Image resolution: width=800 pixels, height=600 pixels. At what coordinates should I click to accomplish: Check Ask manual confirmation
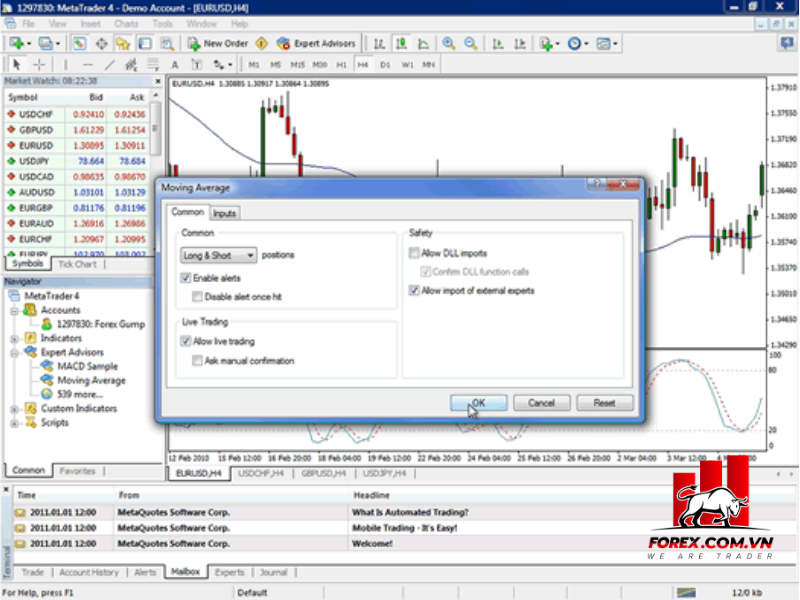pyautogui.click(x=197, y=361)
